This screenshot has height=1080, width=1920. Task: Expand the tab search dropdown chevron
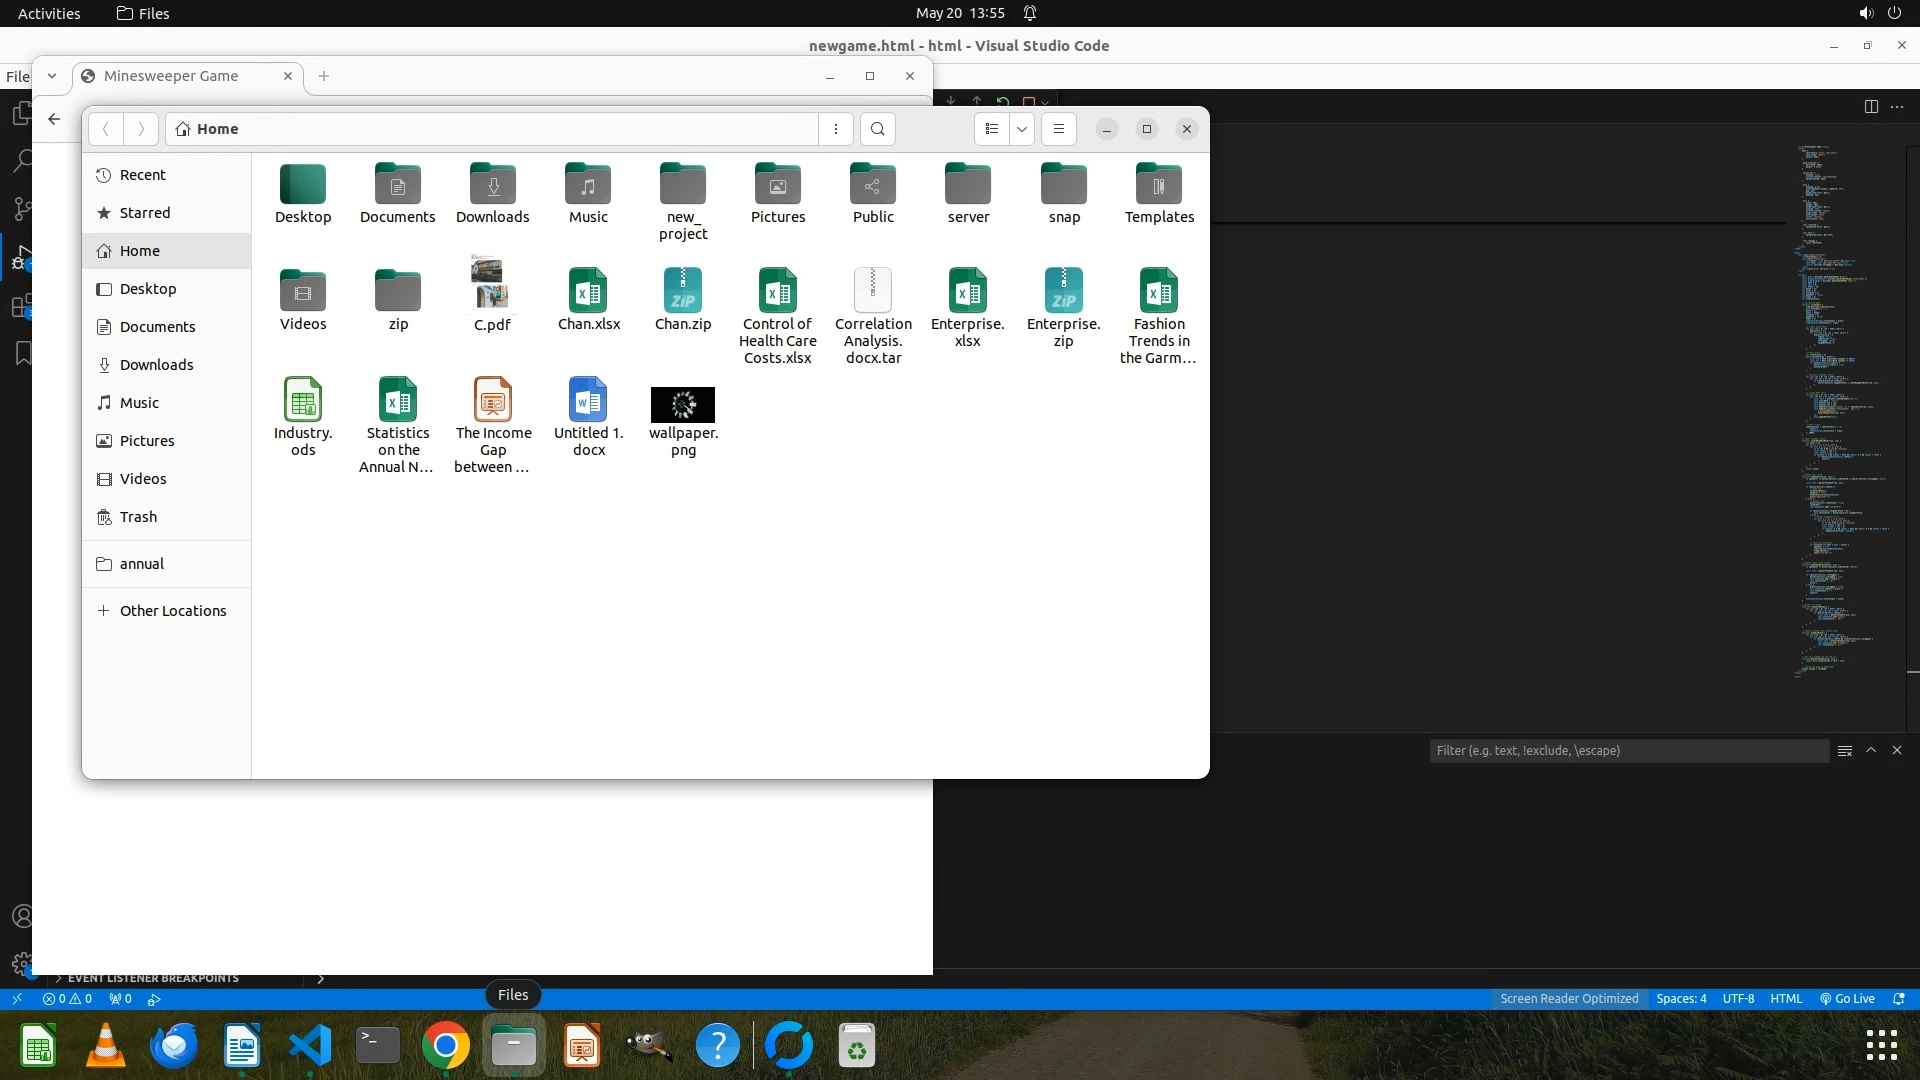click(51, 76)
